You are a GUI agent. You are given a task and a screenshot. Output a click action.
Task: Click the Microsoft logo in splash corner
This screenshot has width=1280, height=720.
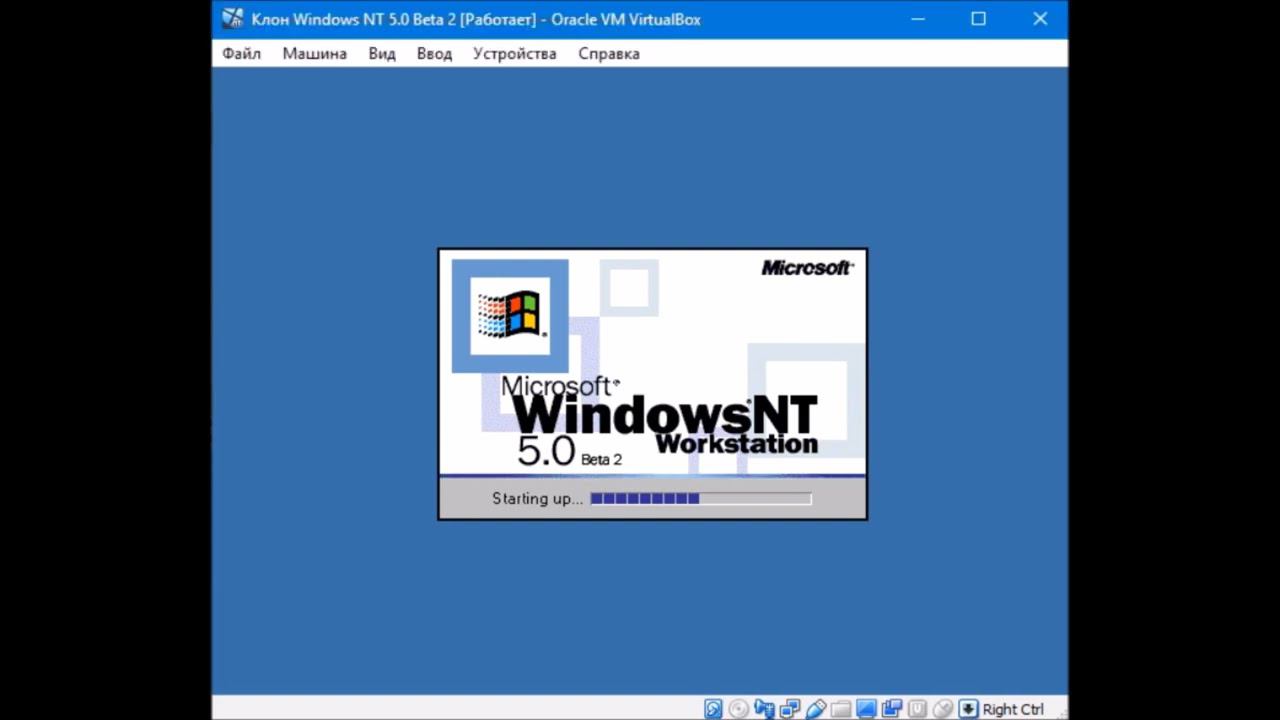pos(807,268)
